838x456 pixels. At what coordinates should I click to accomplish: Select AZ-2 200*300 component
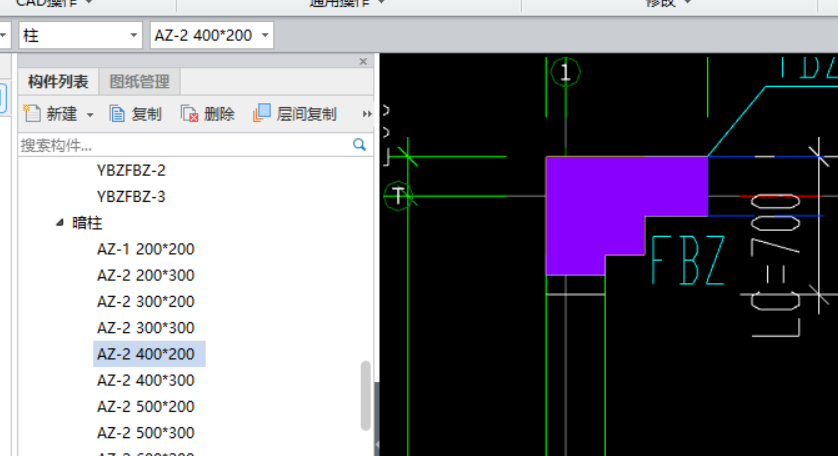click(145, 275)
